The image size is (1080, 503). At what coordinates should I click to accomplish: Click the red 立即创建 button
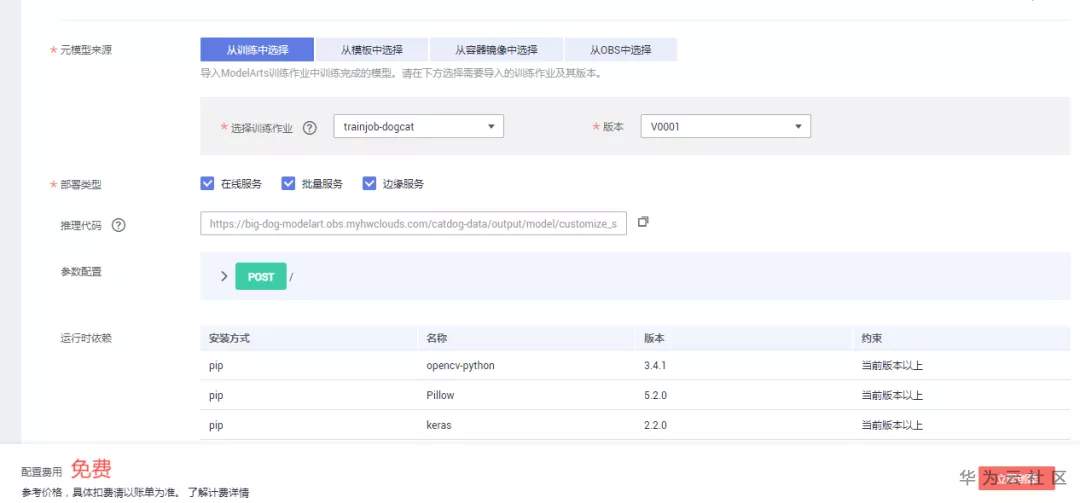[1016, 478]
